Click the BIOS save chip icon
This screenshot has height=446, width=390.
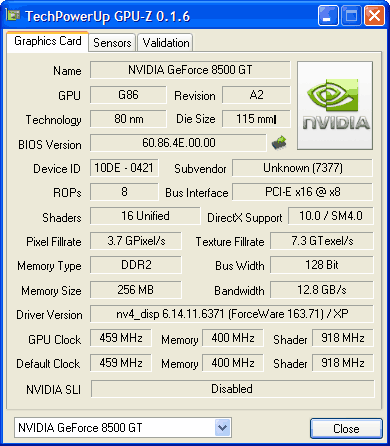pyautogui.click(x=279, y=142)
